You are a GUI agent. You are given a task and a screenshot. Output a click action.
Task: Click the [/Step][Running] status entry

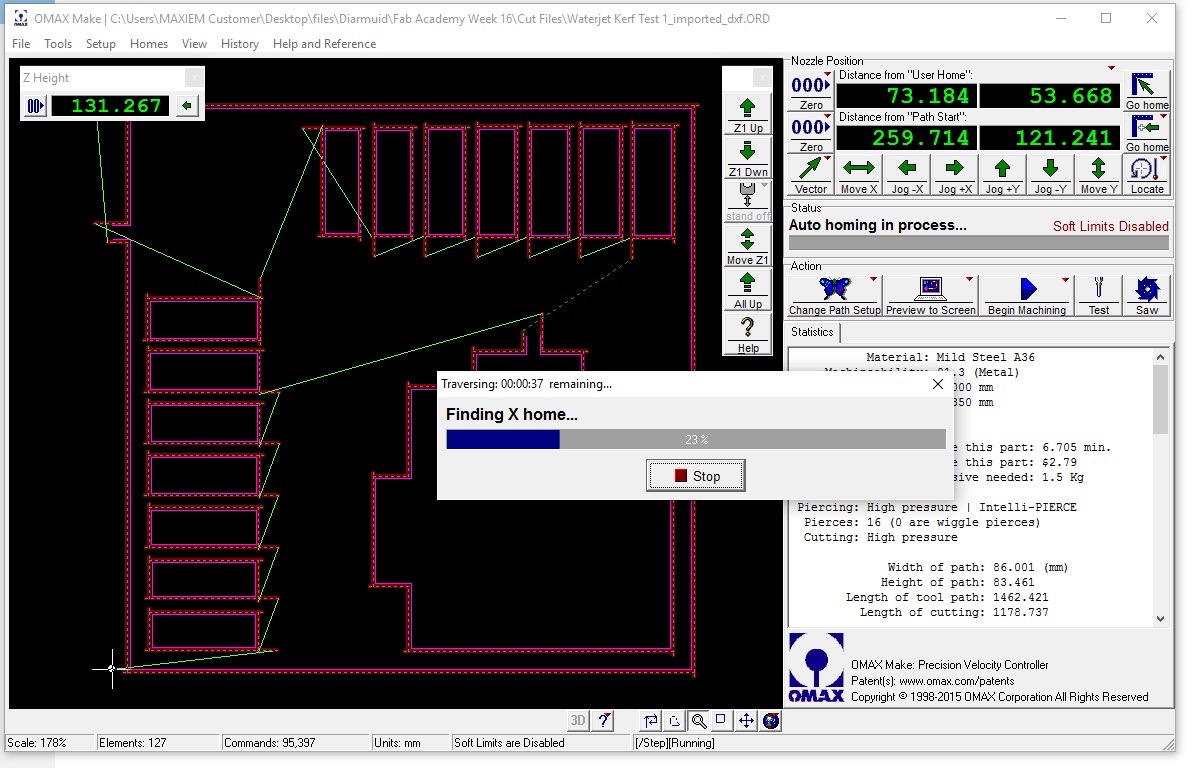click(x=675, y=743)
